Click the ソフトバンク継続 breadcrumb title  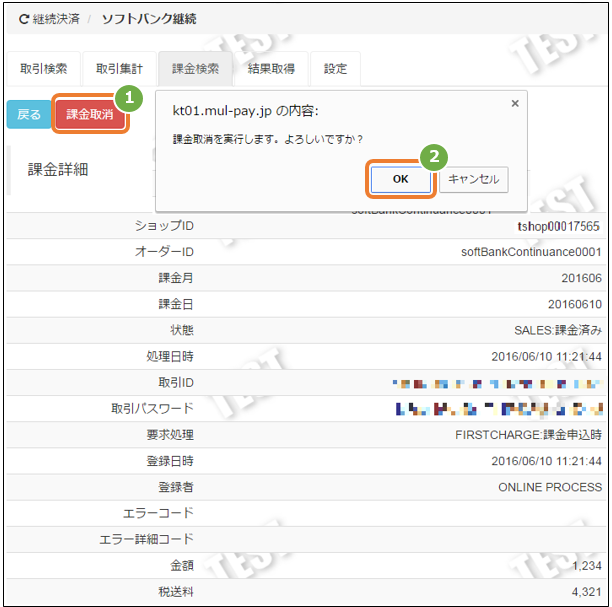tap(149, 19)
